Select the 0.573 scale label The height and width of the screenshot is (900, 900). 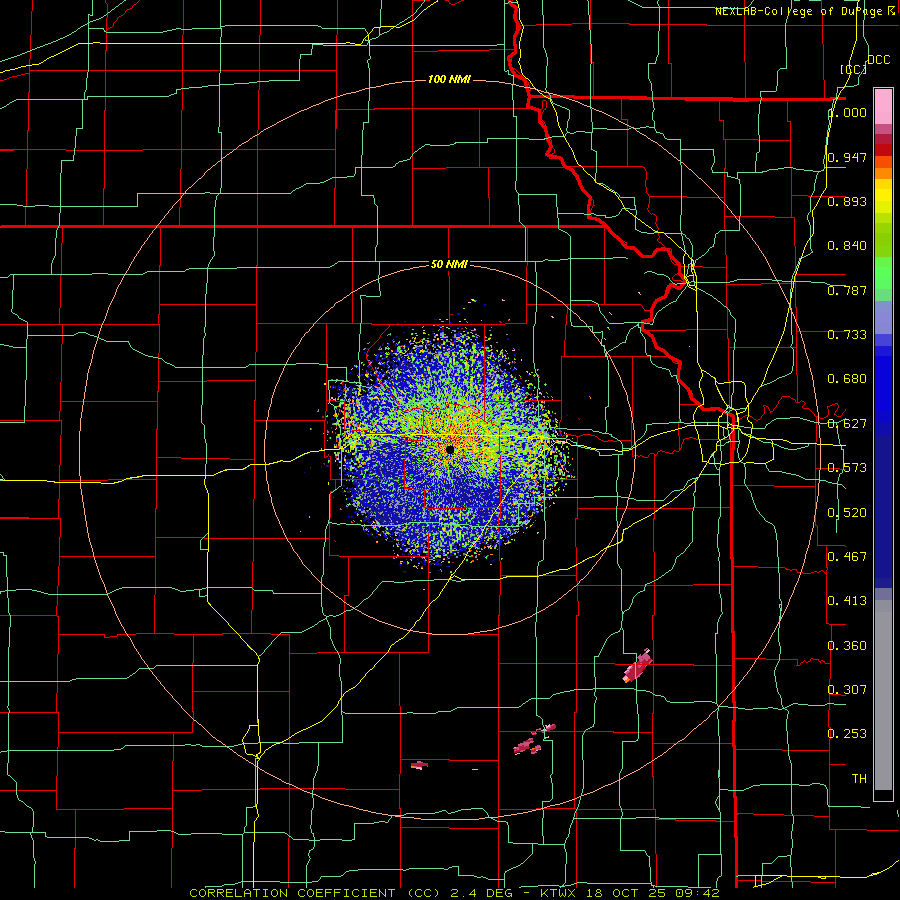point(847,468)
